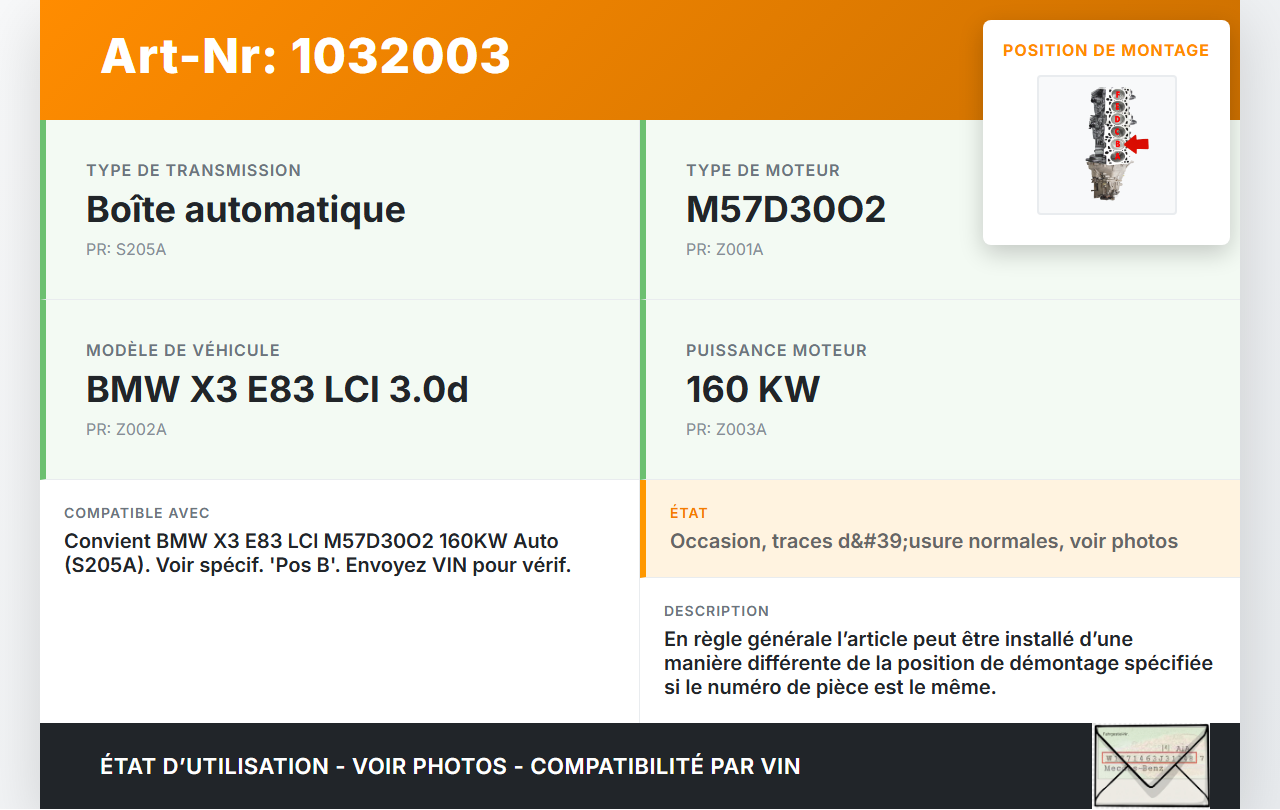Screen dimensions: 1280x810
Task: Click the PR: Z001A code
Action: point(725,249)
